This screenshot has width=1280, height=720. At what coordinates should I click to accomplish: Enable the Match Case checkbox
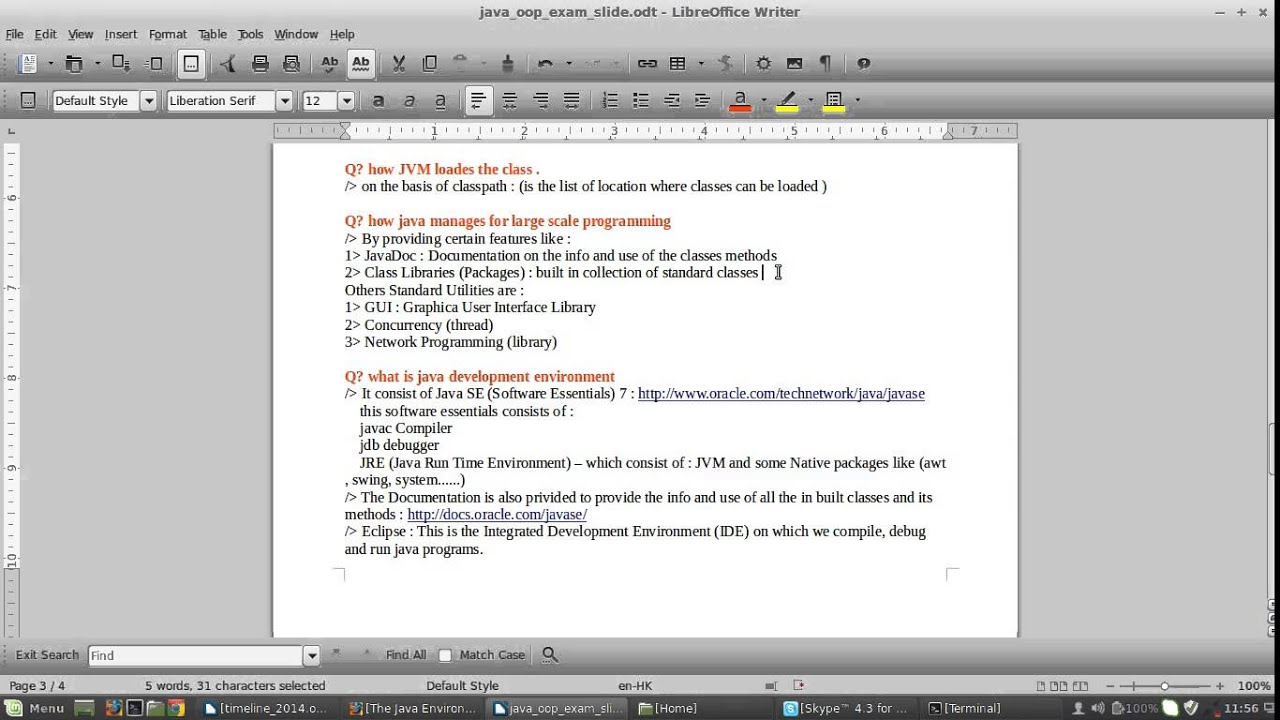point(445,655)
